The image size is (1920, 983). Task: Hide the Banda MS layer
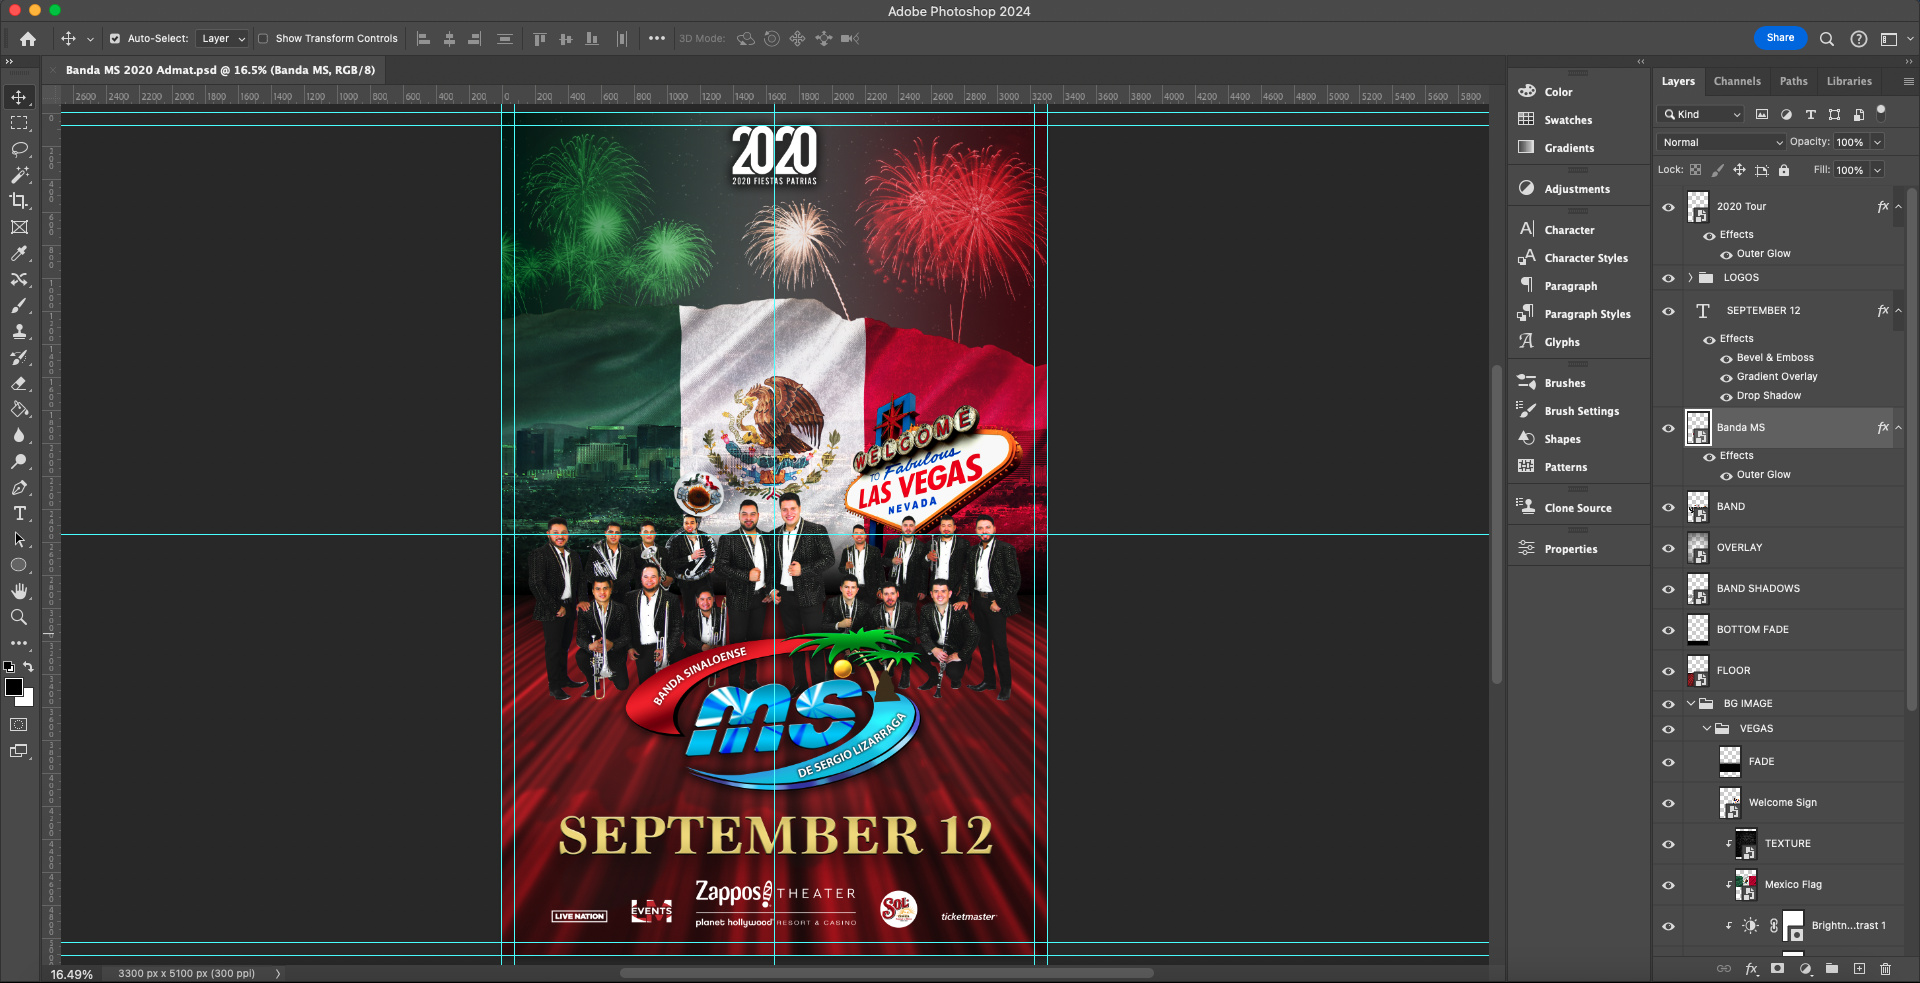(1668, 428)
